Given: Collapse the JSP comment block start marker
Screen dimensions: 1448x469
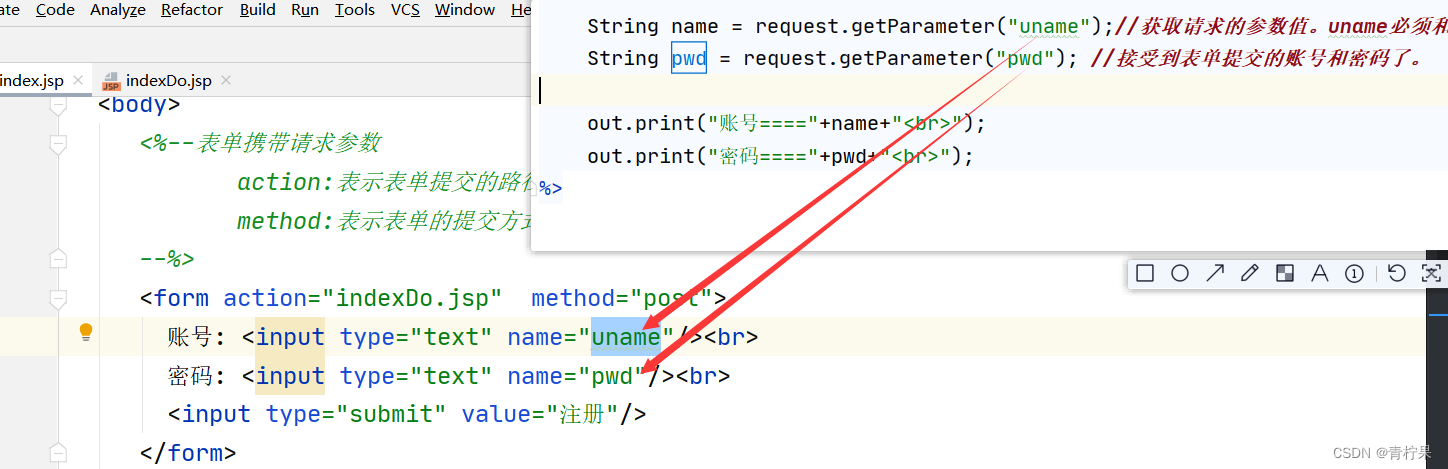Looking at the screenshot, I should pos(58,144).
